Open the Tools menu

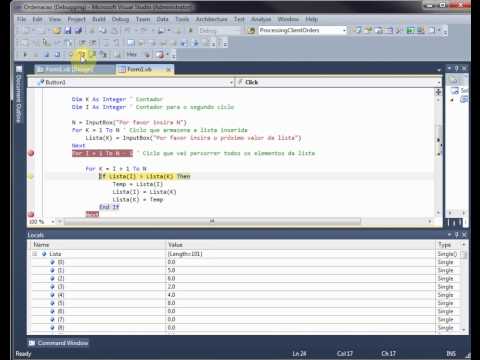pyautogui.click(x=182, y=19)
